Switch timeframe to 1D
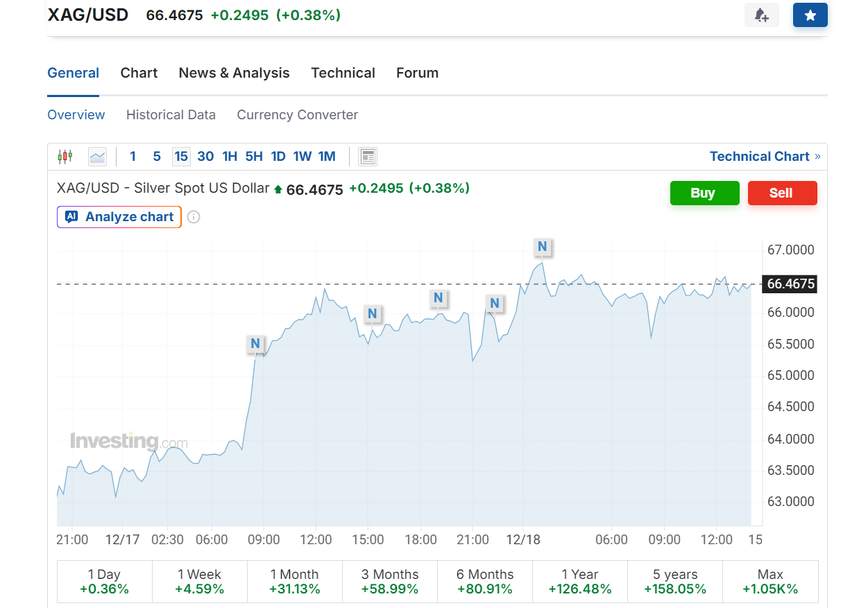850x608 pixels. (277, 156)
